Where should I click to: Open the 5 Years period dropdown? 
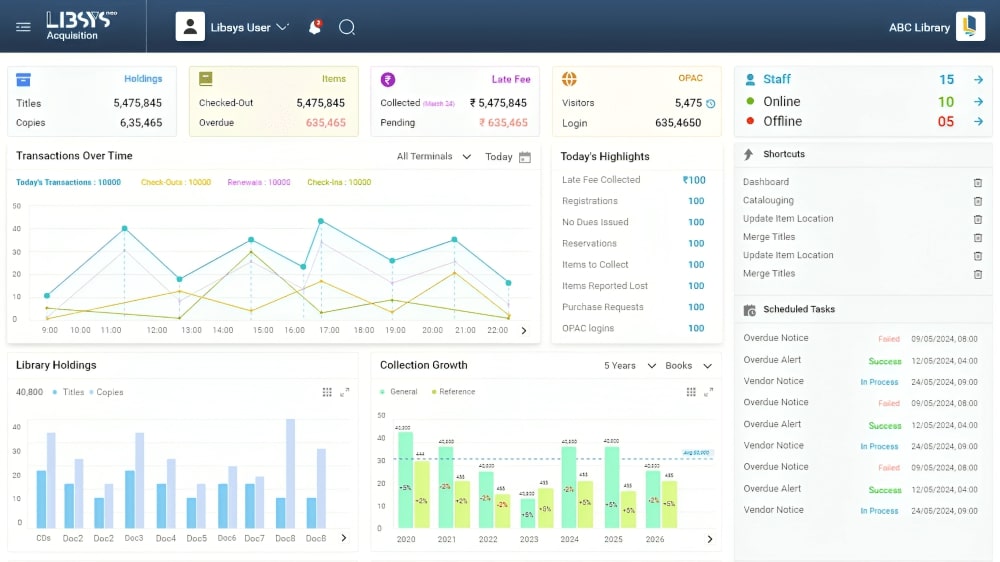[630, 366]
